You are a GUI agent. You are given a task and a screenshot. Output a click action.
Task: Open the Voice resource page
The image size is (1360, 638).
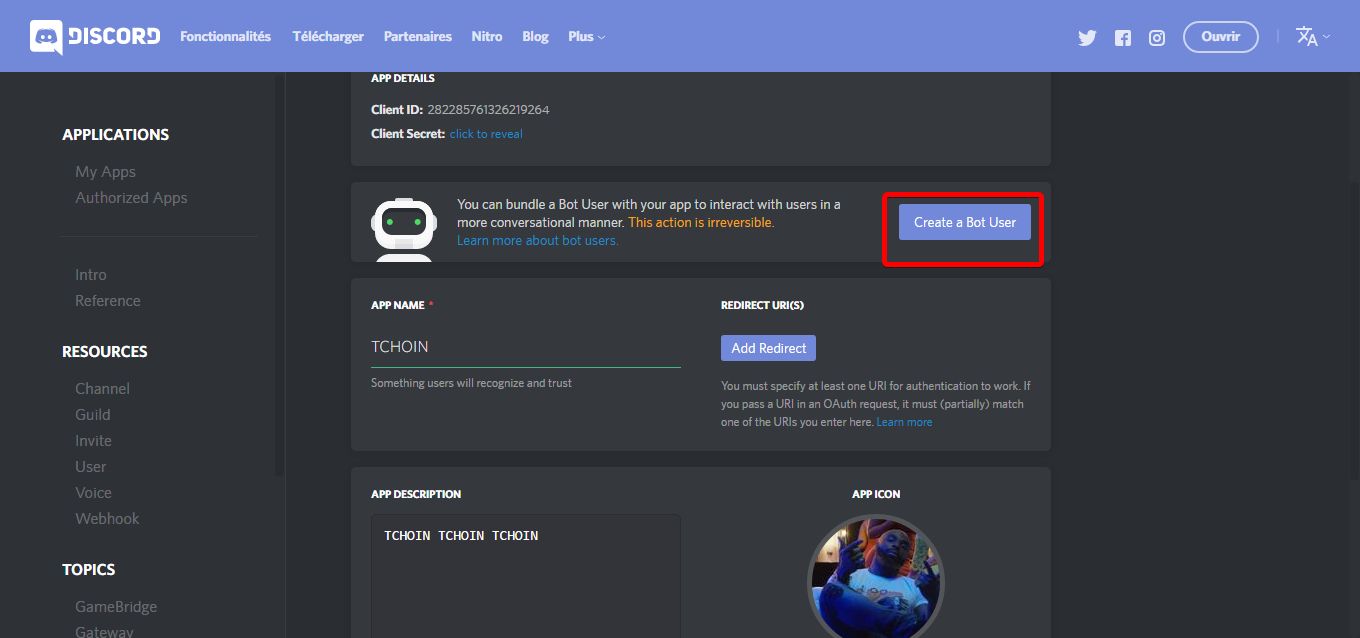coord(93,493)
